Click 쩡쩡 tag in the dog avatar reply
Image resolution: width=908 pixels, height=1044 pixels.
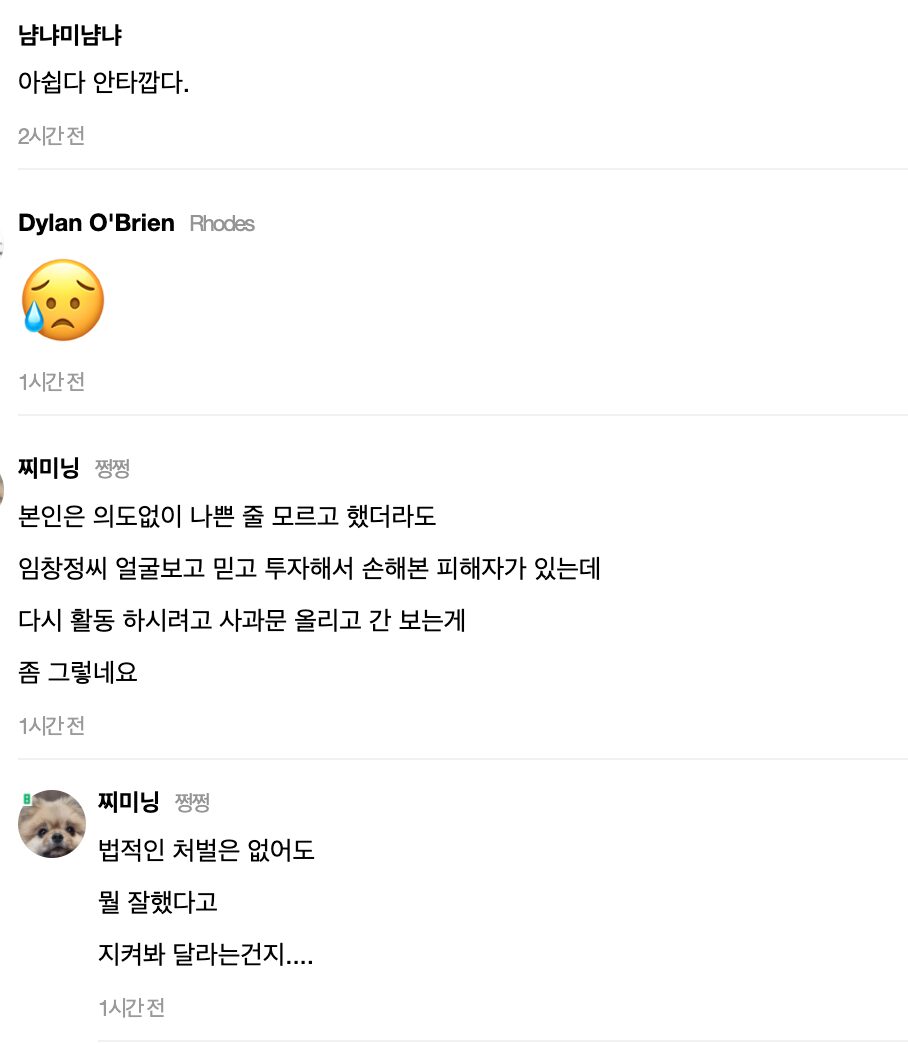tap(192, 803)
